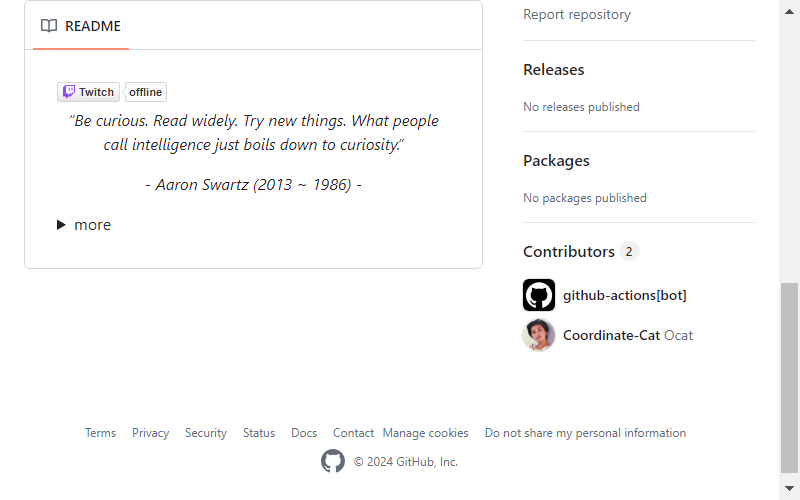Click the GitHub logo in footer
800x500 pixels.
point(333,461)
